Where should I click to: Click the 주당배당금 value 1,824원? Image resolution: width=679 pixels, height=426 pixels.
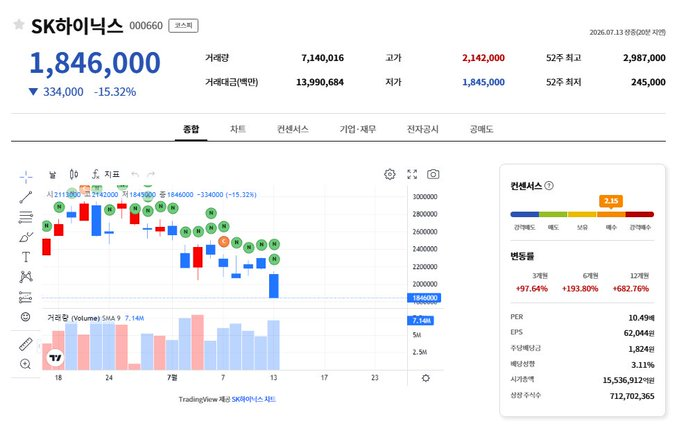tap(641, 349)
